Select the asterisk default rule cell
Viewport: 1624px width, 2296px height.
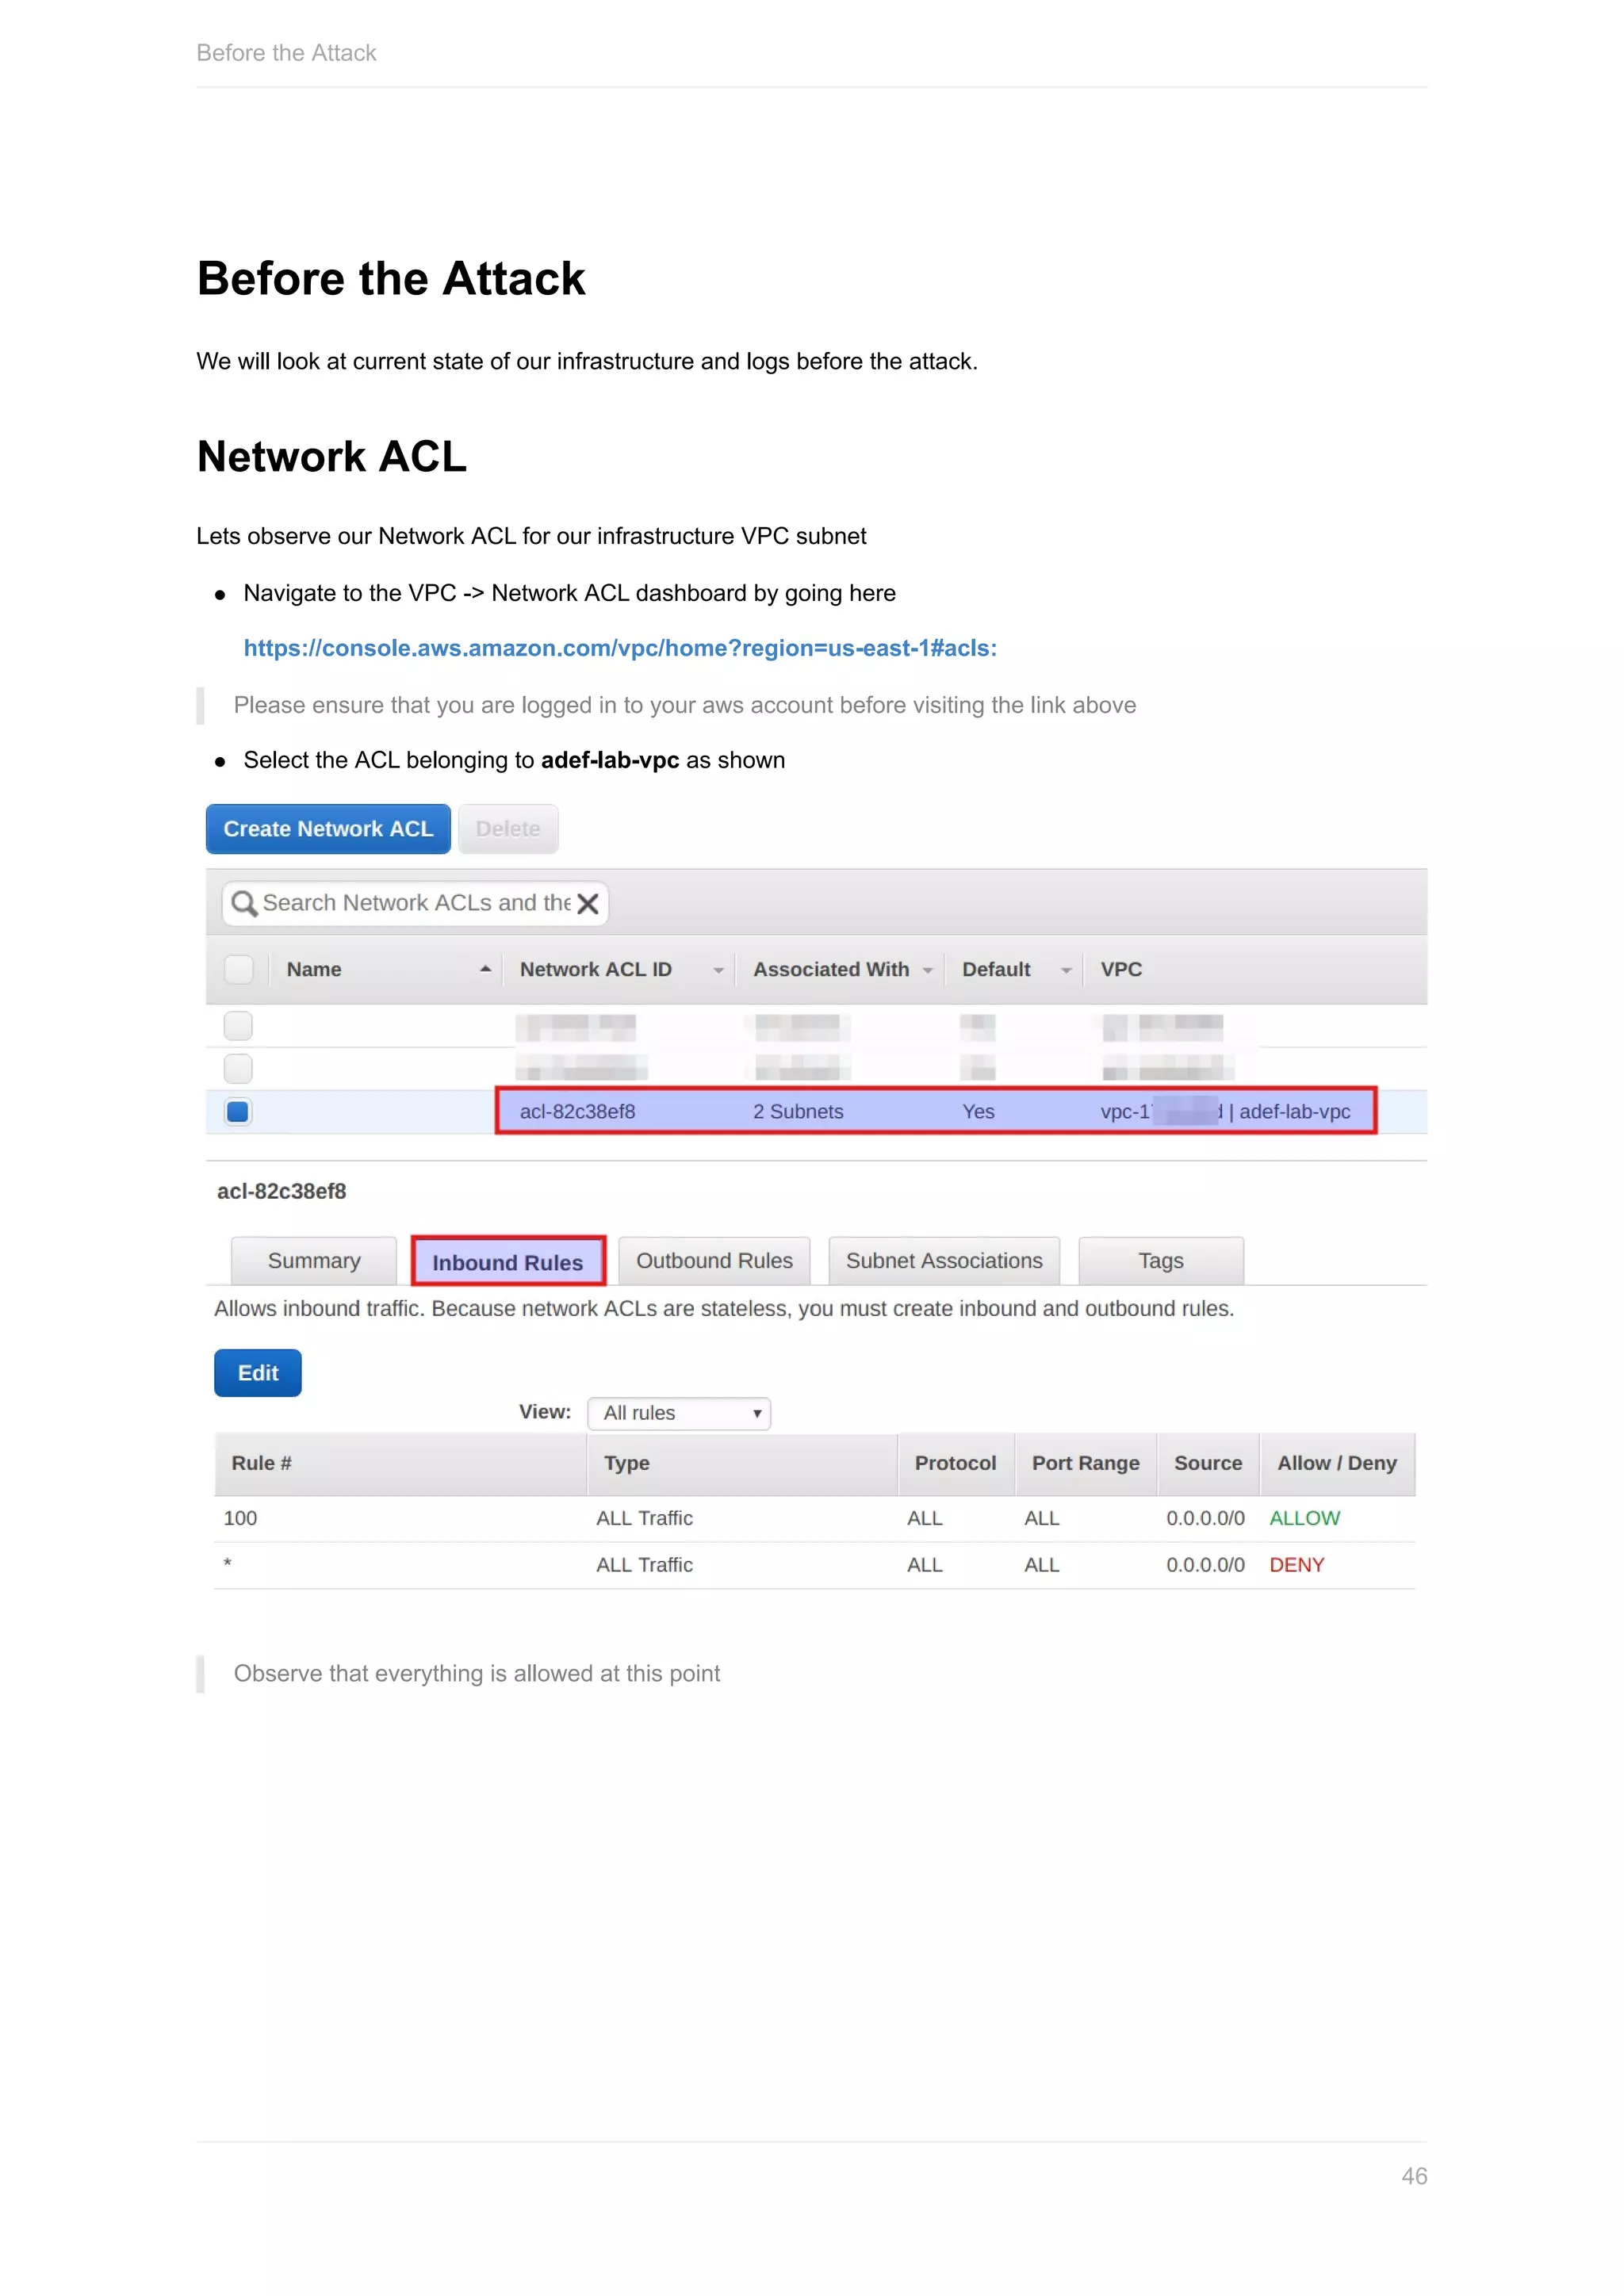point(228,1563)
